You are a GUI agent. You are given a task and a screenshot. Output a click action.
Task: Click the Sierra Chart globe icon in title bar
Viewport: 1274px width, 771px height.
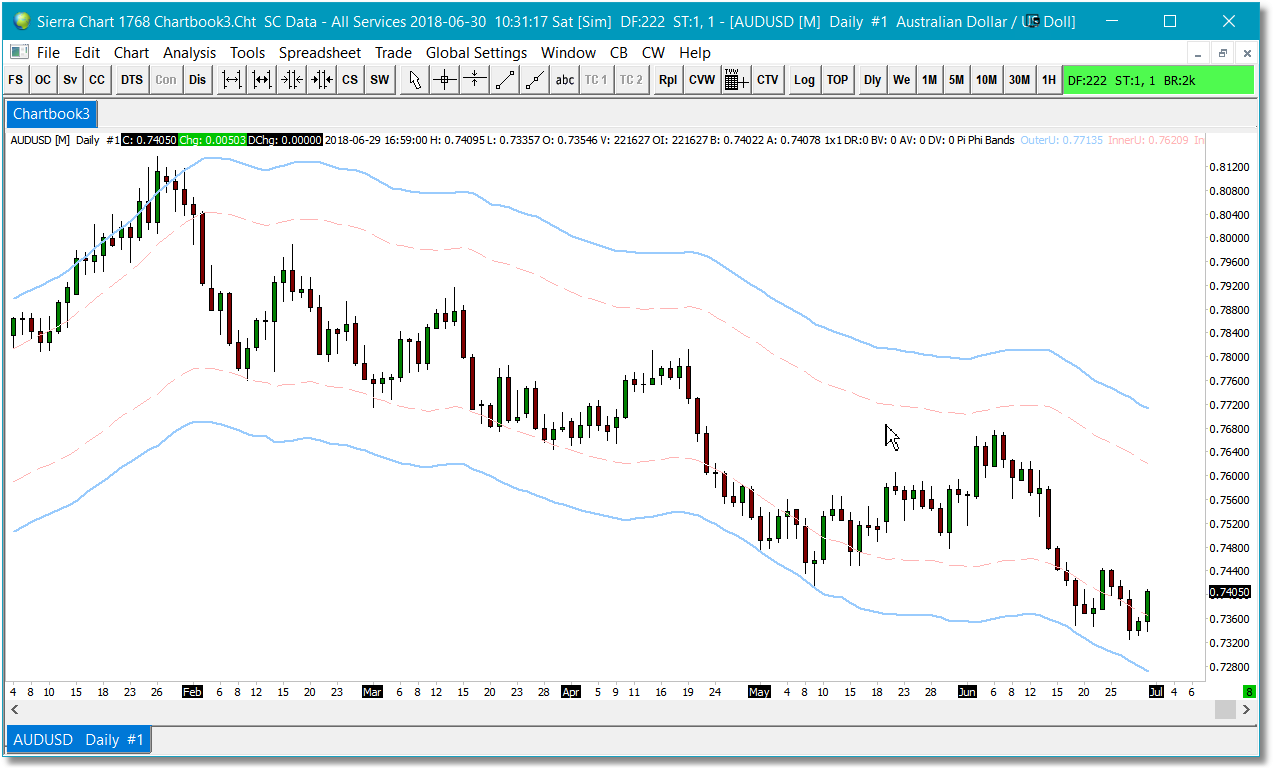point(22,21)
